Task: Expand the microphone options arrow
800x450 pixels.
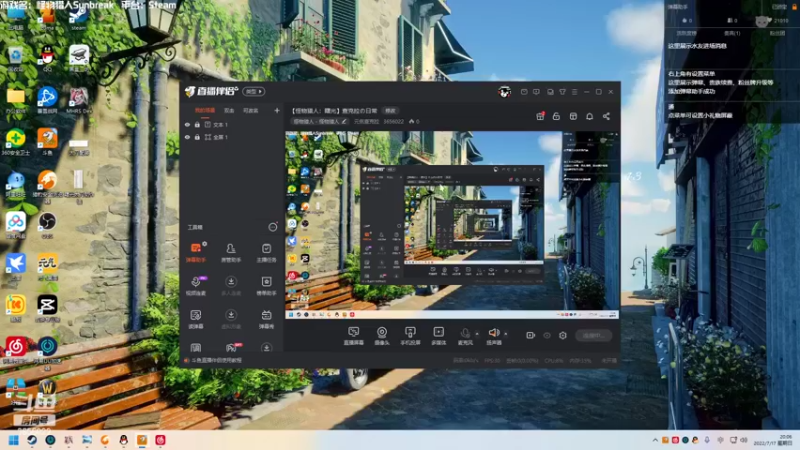Action: tap(477, 334)
